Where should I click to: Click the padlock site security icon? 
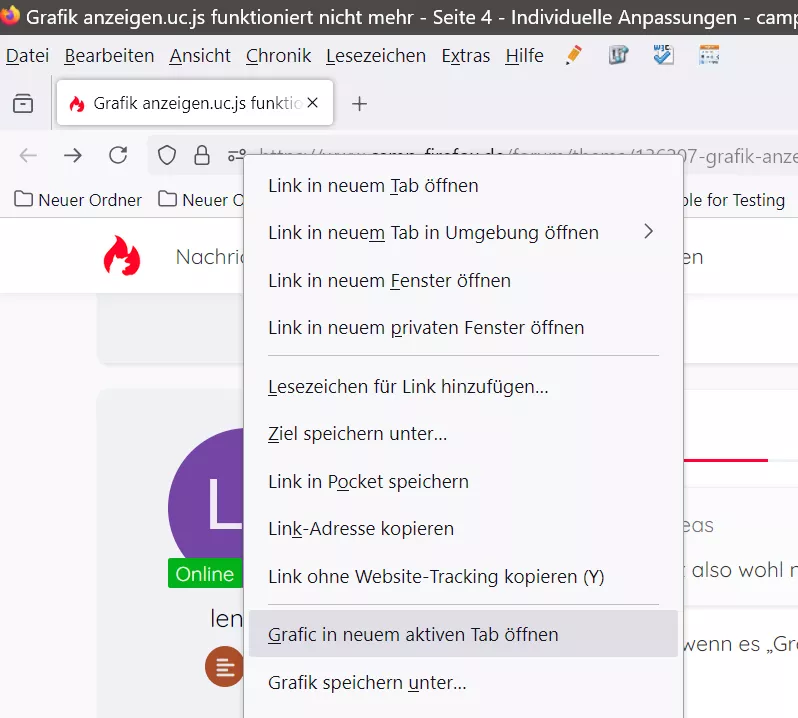tap(202, 155)
